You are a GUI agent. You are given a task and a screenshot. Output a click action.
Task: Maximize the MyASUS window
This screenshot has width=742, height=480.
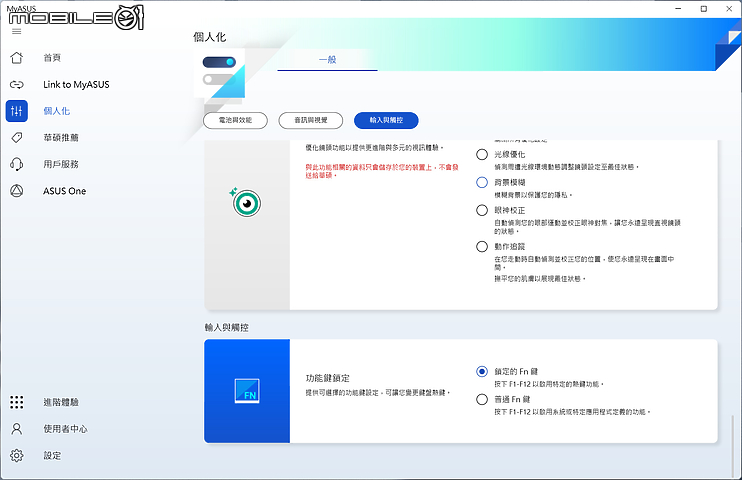pyautogui.click(x=704, y=9)
